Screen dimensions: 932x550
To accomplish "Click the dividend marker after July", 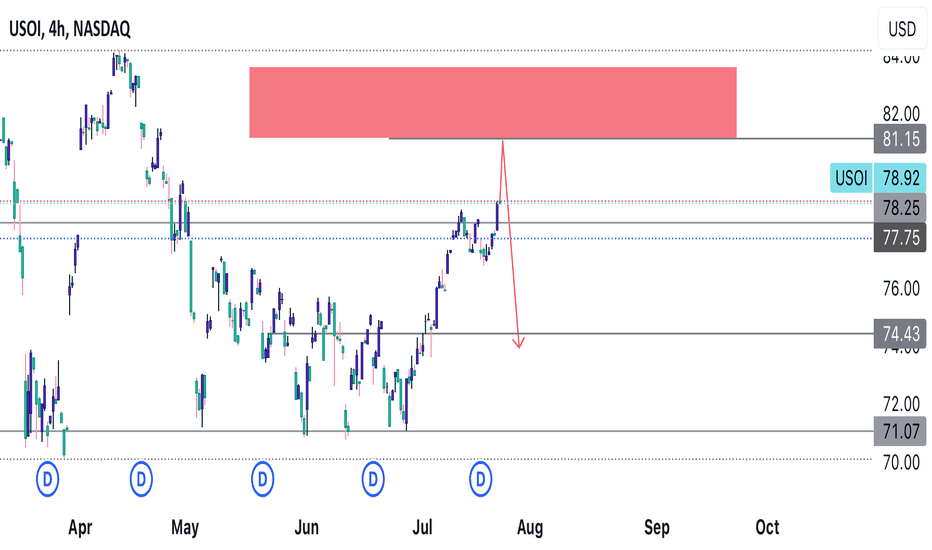I will tap(480, 478).
